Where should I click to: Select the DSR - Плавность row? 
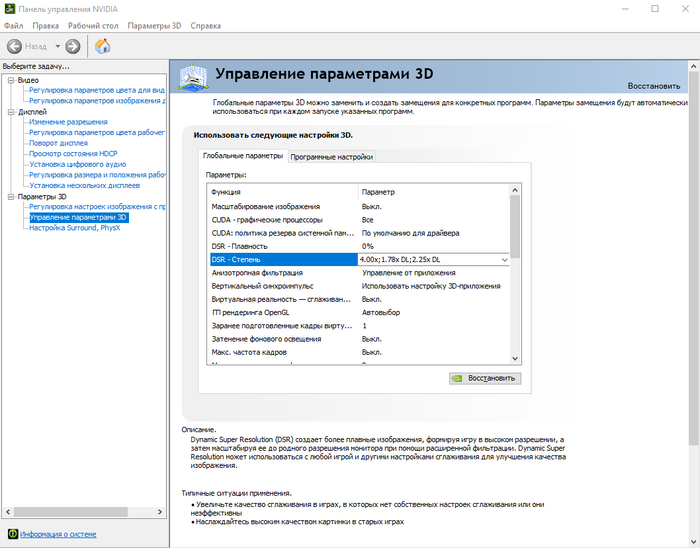pos(359,246)
